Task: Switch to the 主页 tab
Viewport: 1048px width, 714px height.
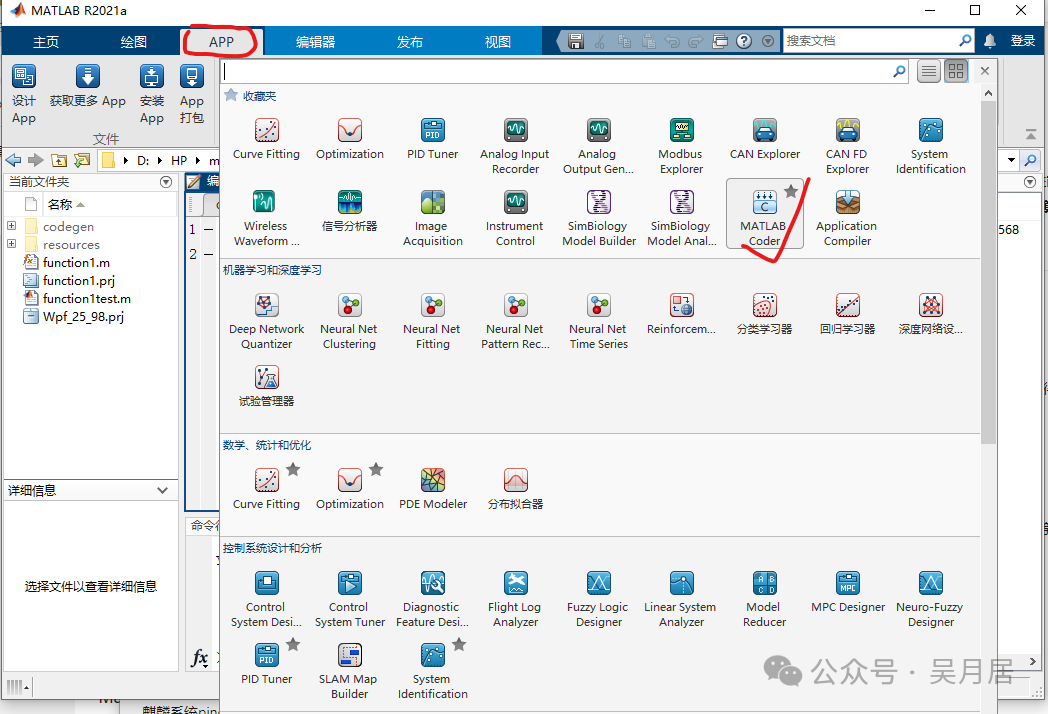Action: (x=46, y=41)
